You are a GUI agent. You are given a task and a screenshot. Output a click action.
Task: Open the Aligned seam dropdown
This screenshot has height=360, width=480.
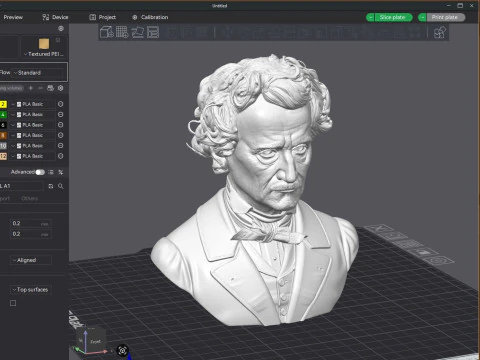[x=31, y=260]
